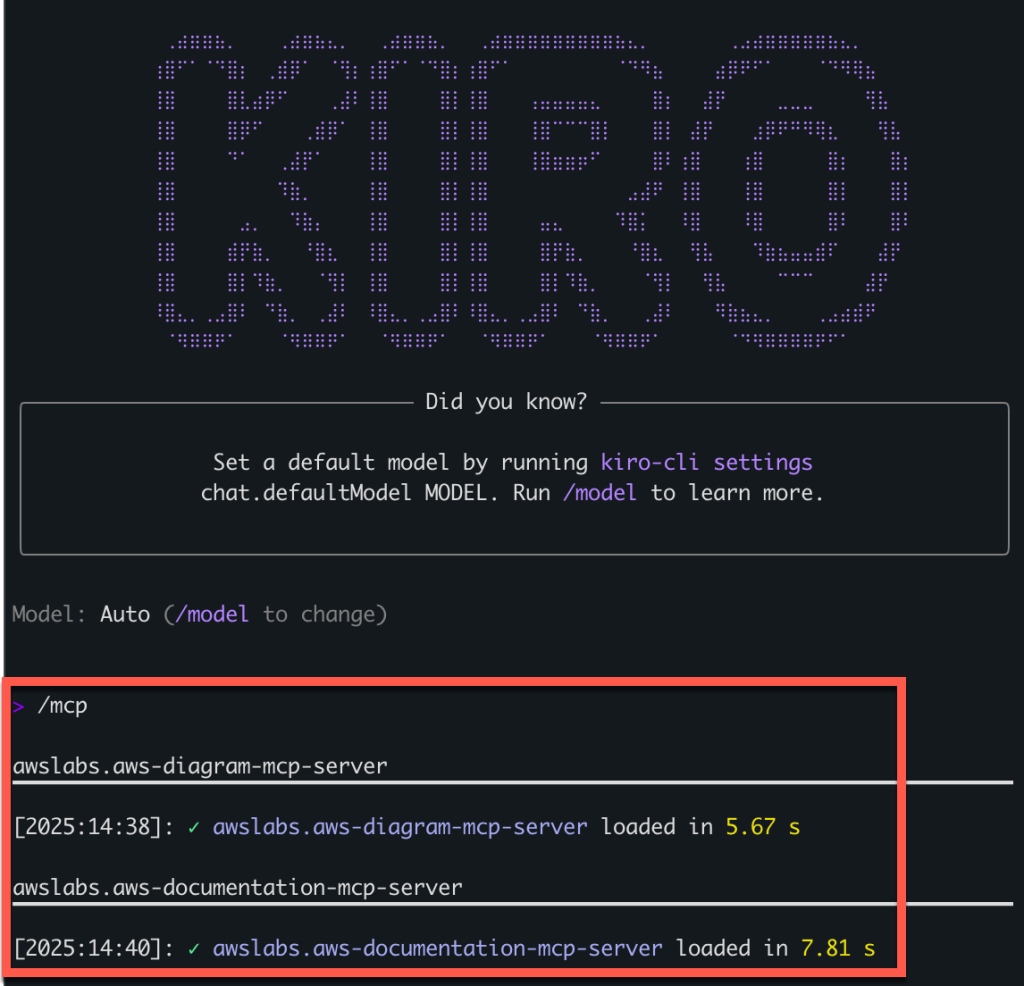
Task: Click the '/mcp' command text
Action: click(63, 707)
